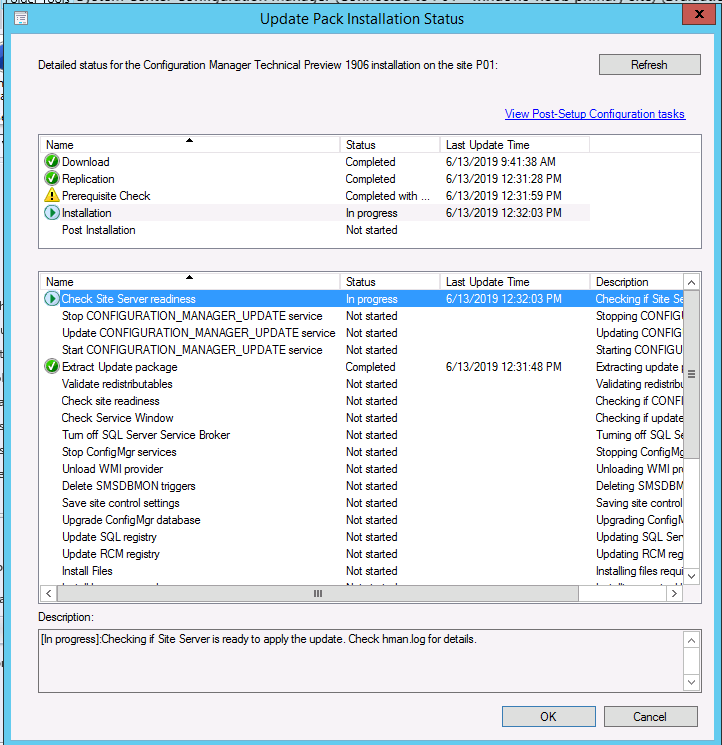
Task: Select Extract Update package row
Action: (362, 367)
